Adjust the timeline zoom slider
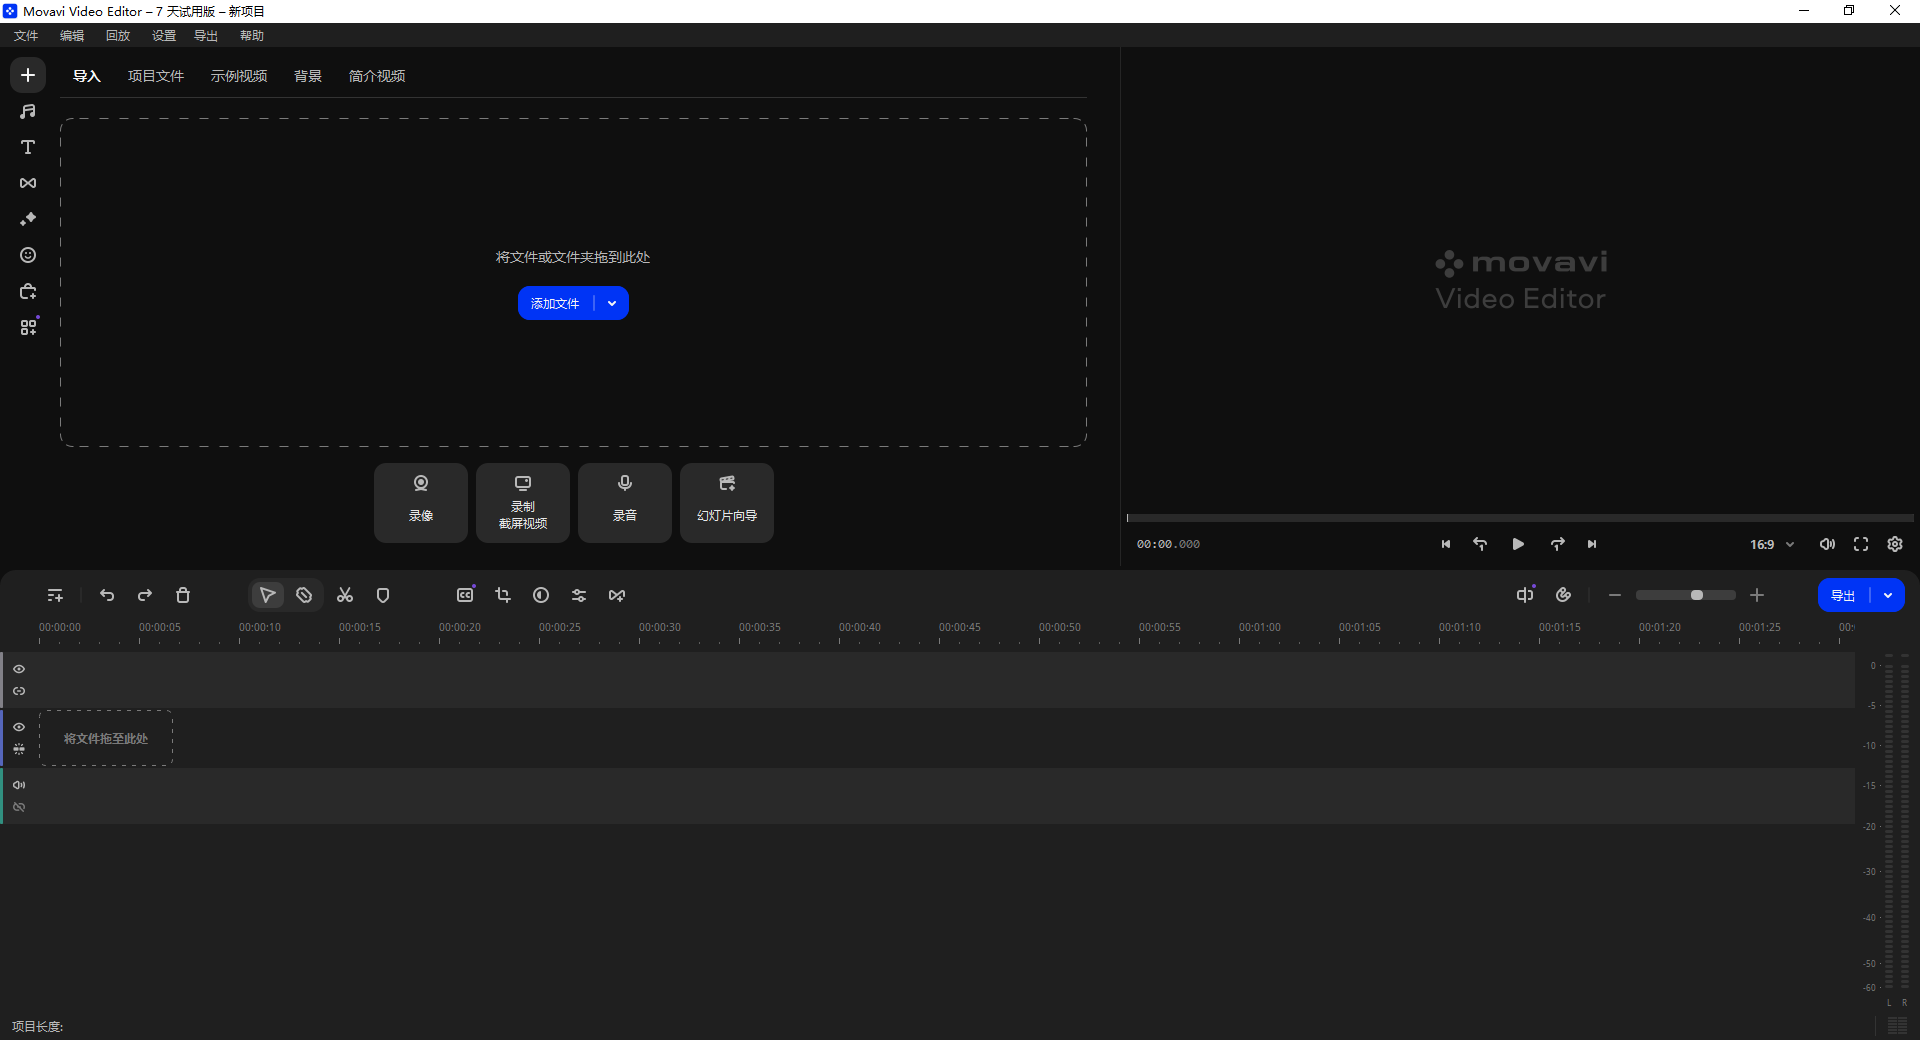This screenshot has width=1920, height=1040. tap(1686, 595)
